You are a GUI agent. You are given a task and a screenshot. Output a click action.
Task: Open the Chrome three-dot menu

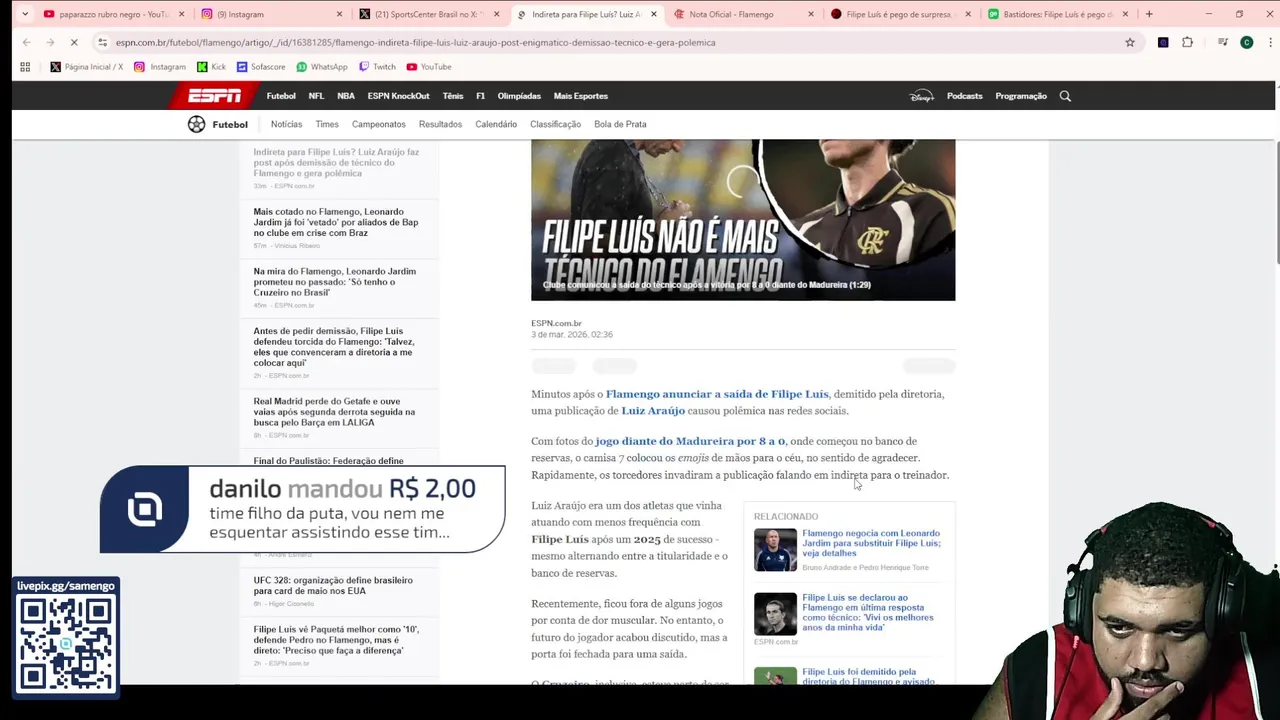[1268, 42]
